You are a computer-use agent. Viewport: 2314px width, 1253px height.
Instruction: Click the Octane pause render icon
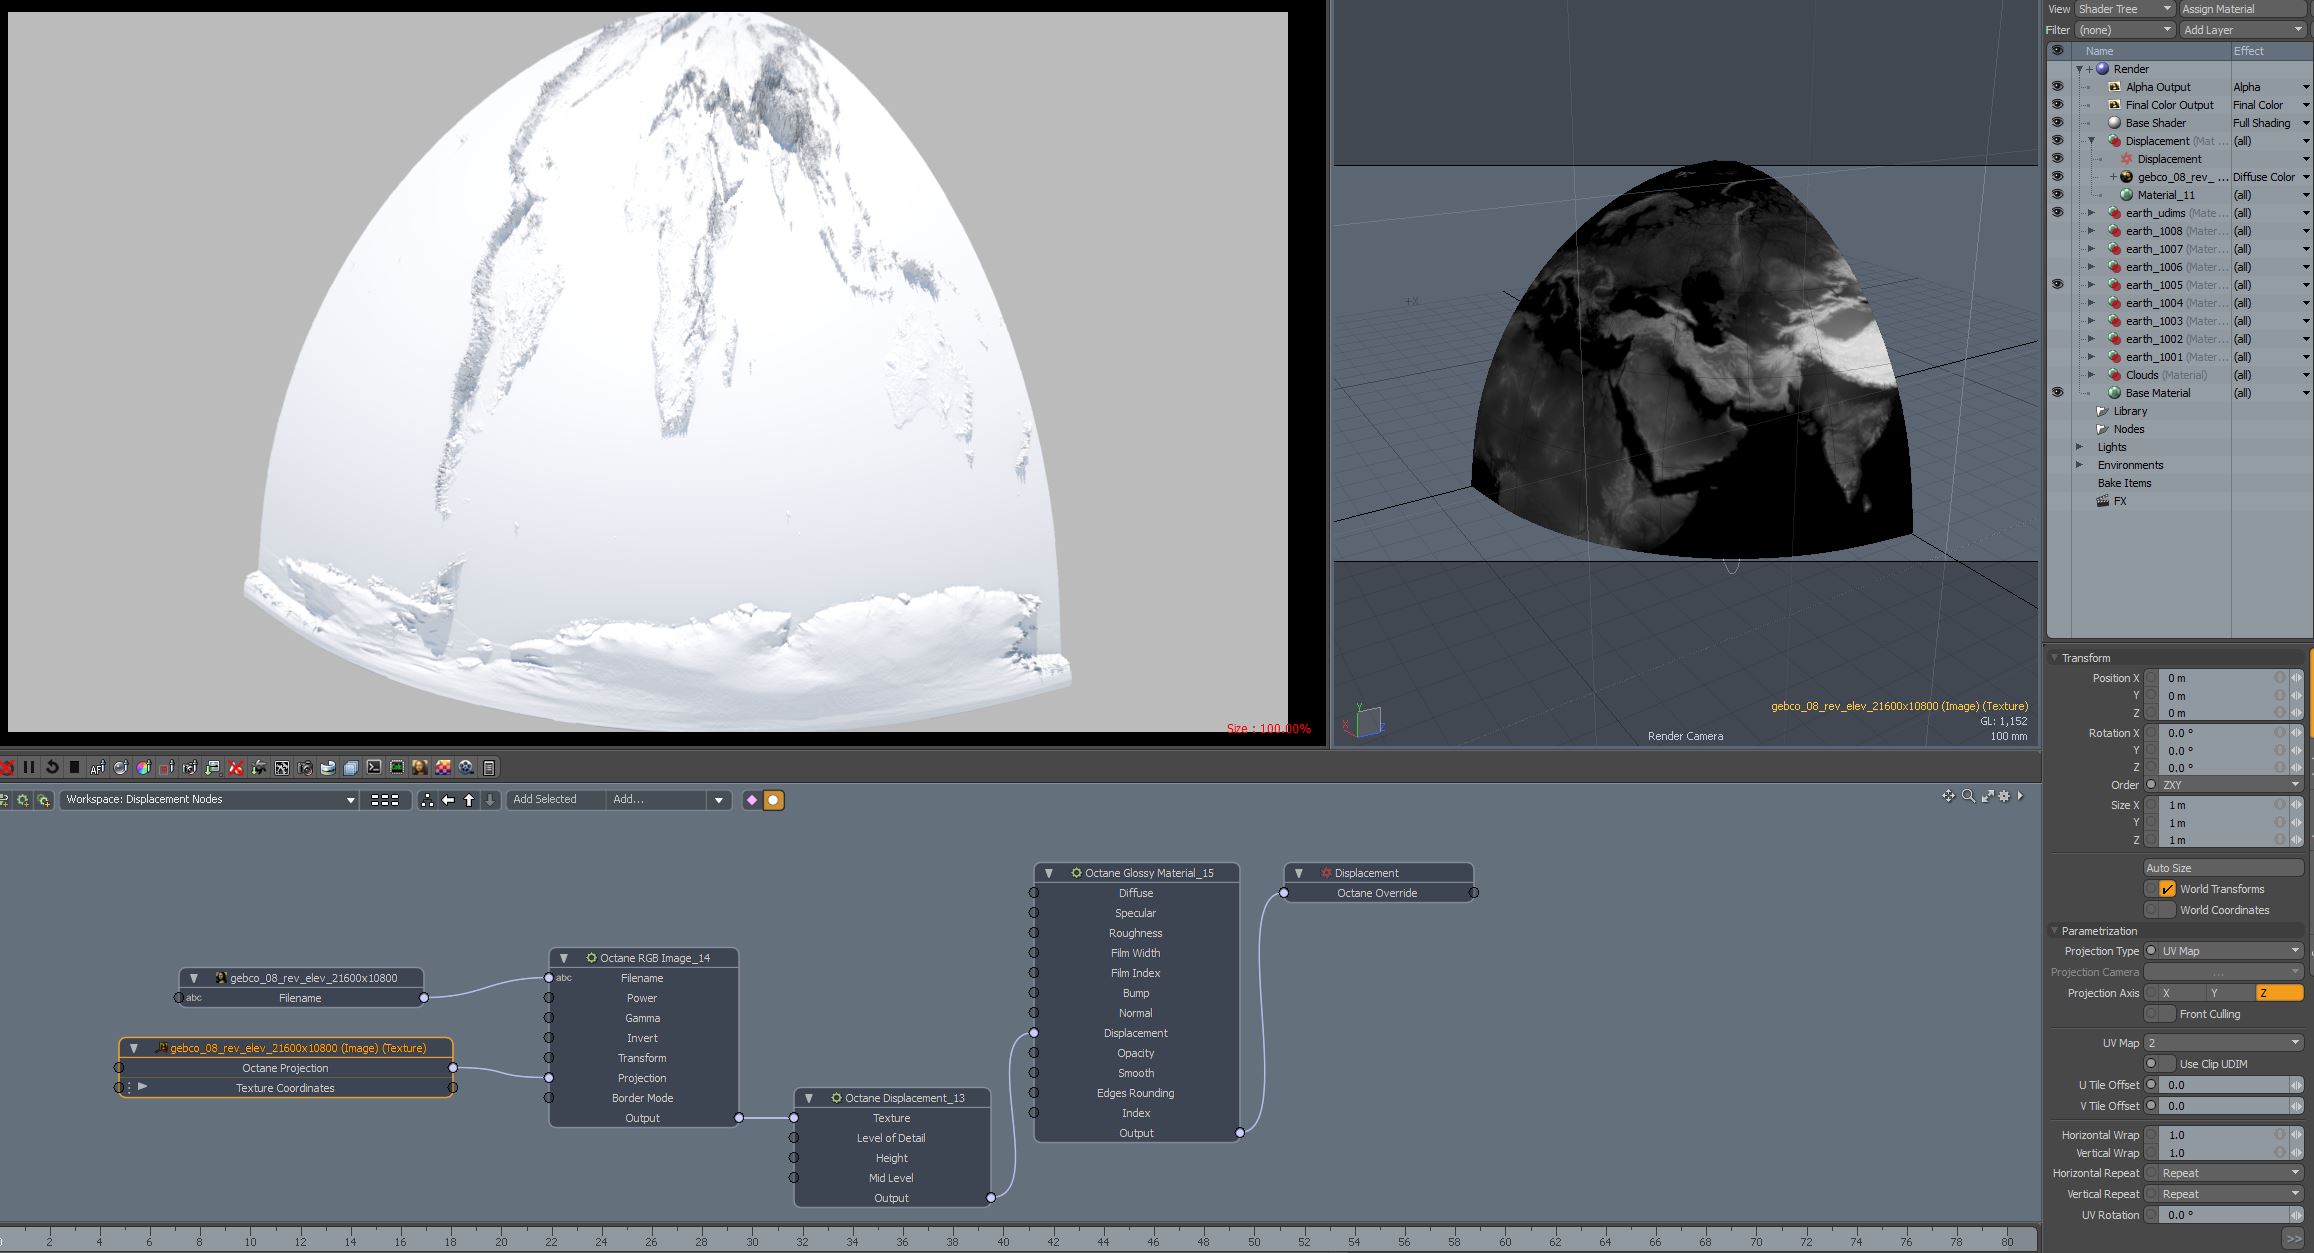tap(29, 768)
